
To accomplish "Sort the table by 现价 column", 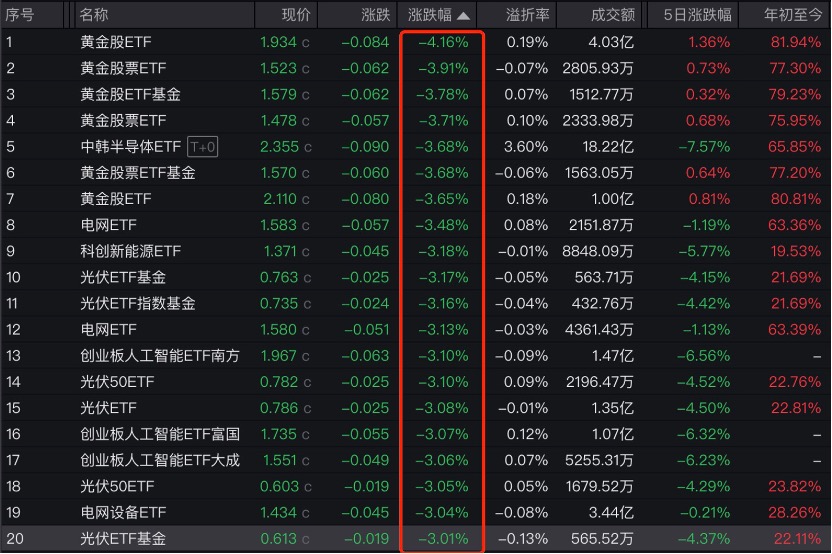I will tap(296, 15).
